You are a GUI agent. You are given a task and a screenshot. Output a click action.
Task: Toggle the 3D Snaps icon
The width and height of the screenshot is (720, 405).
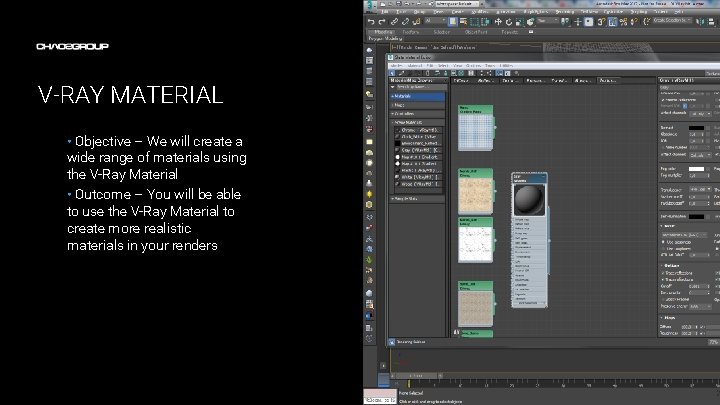pos(601,22)
